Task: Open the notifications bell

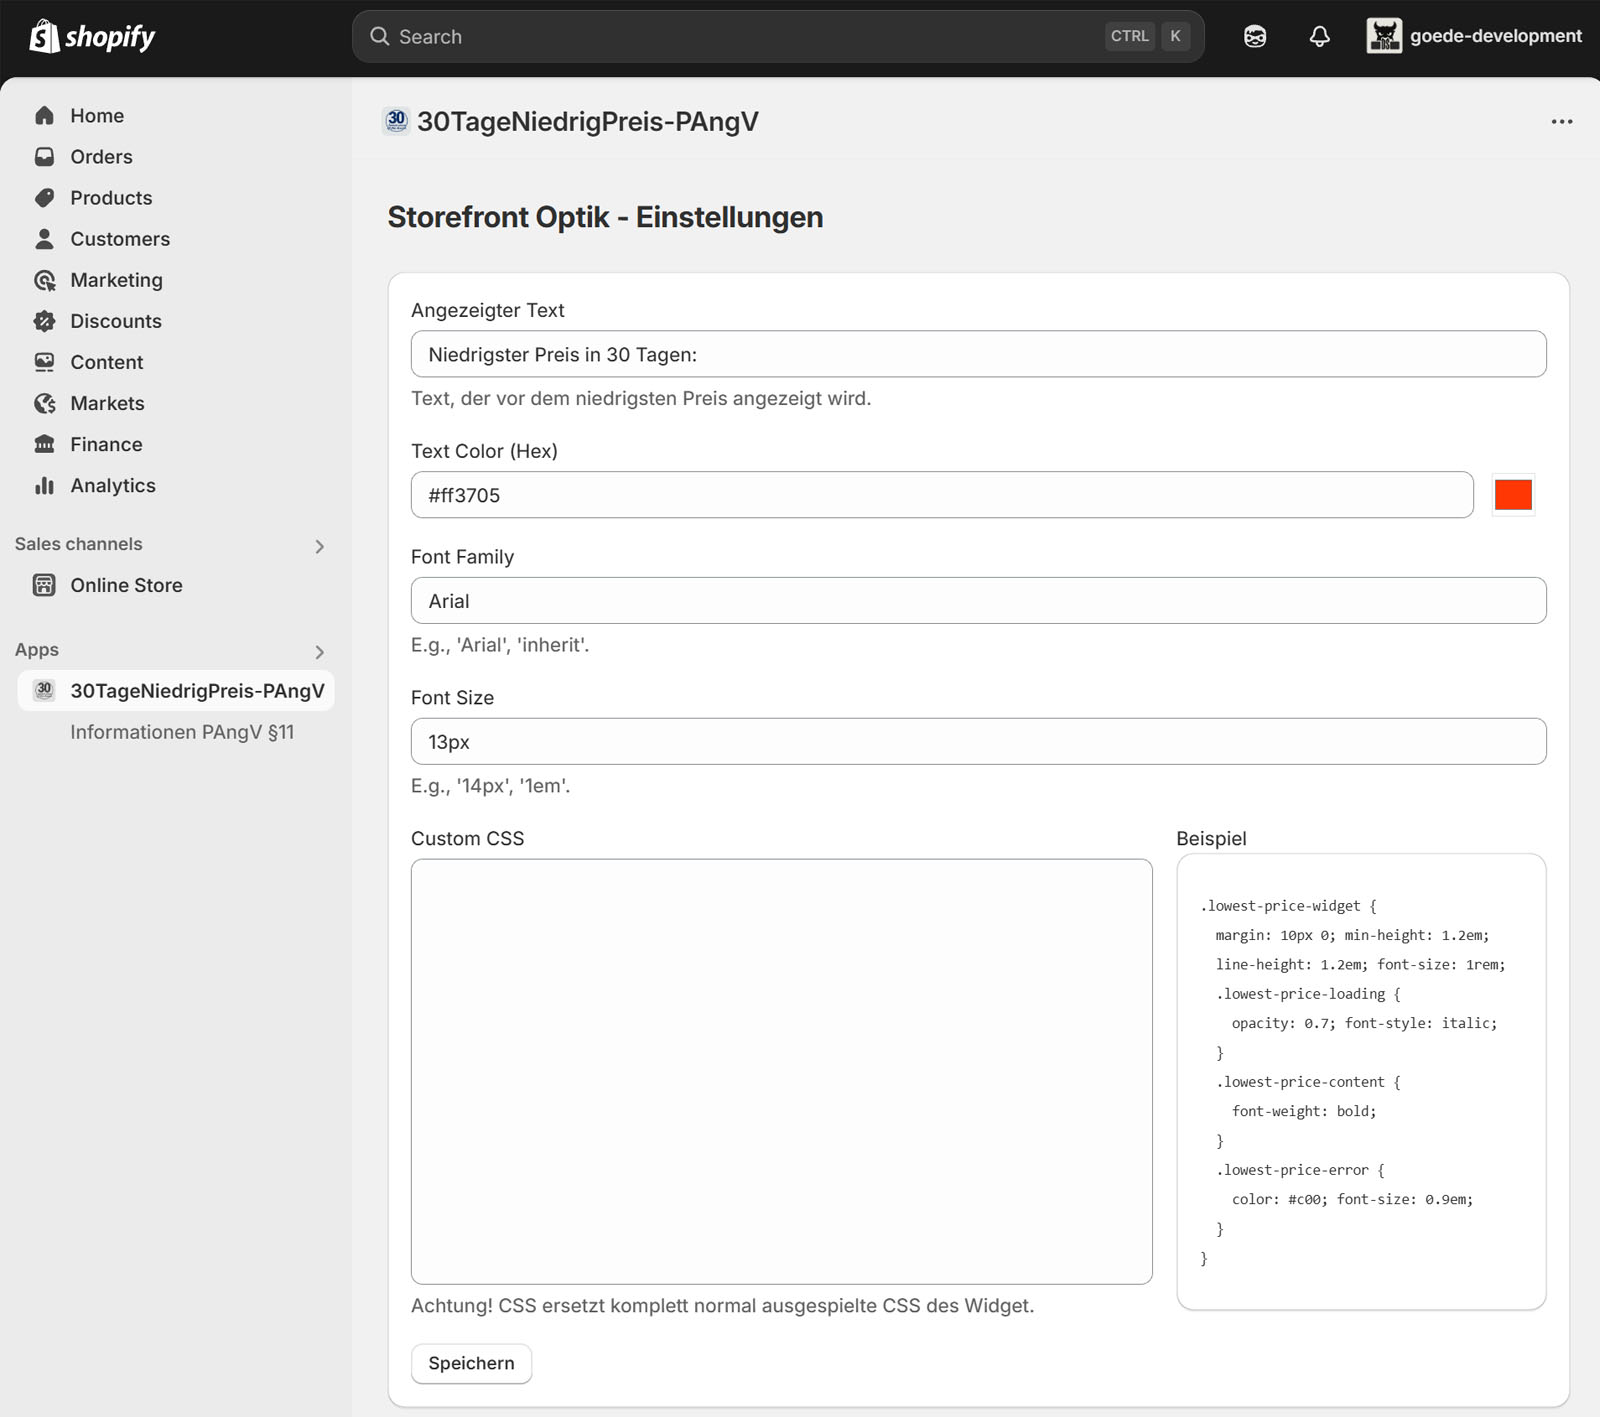Action: 1319,37
